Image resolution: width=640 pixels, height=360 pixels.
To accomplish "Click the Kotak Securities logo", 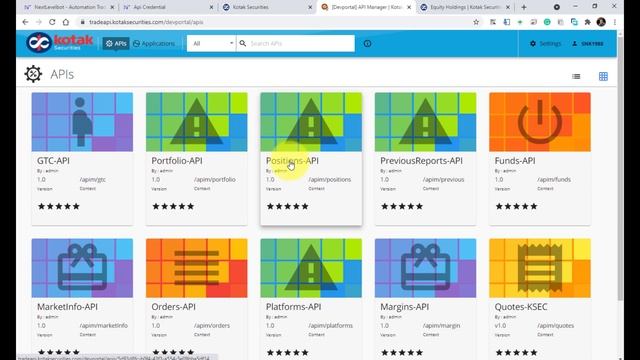I will pos(60,42).
